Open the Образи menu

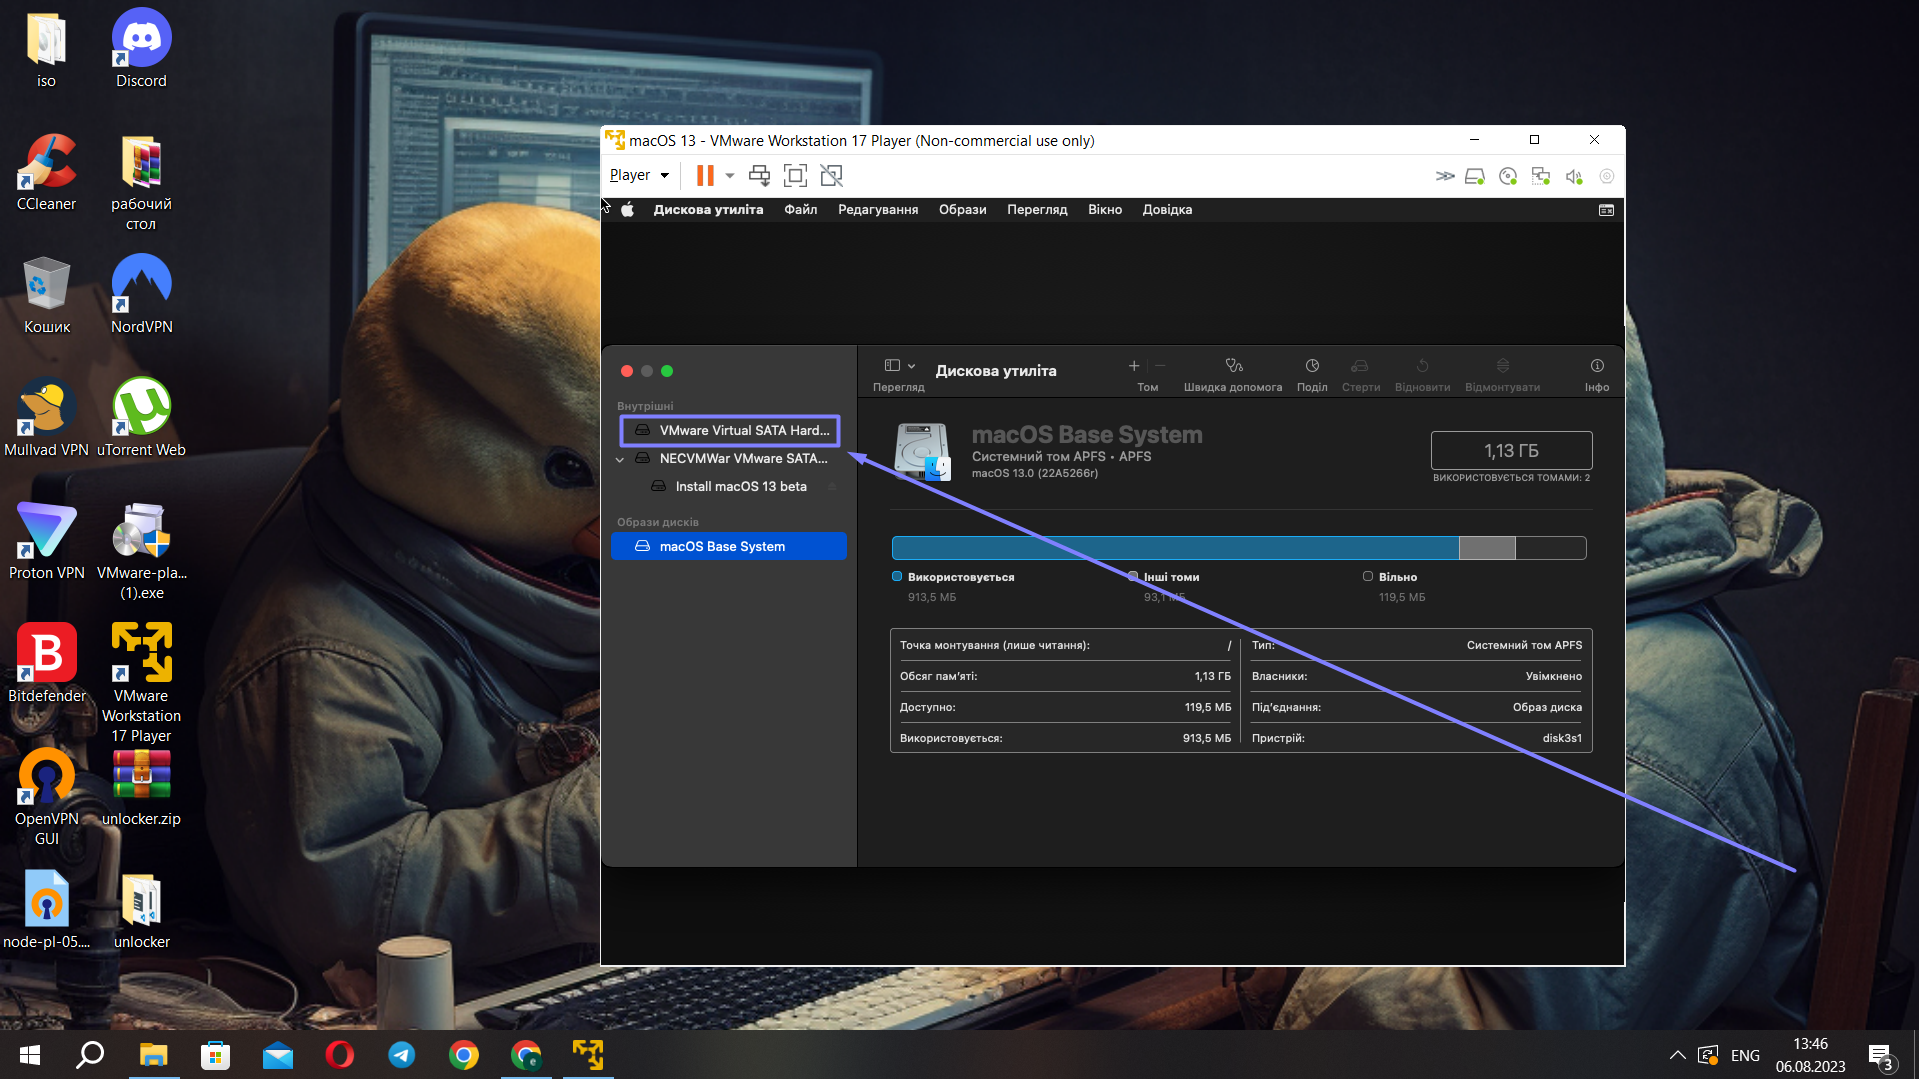tap(963, 210)
